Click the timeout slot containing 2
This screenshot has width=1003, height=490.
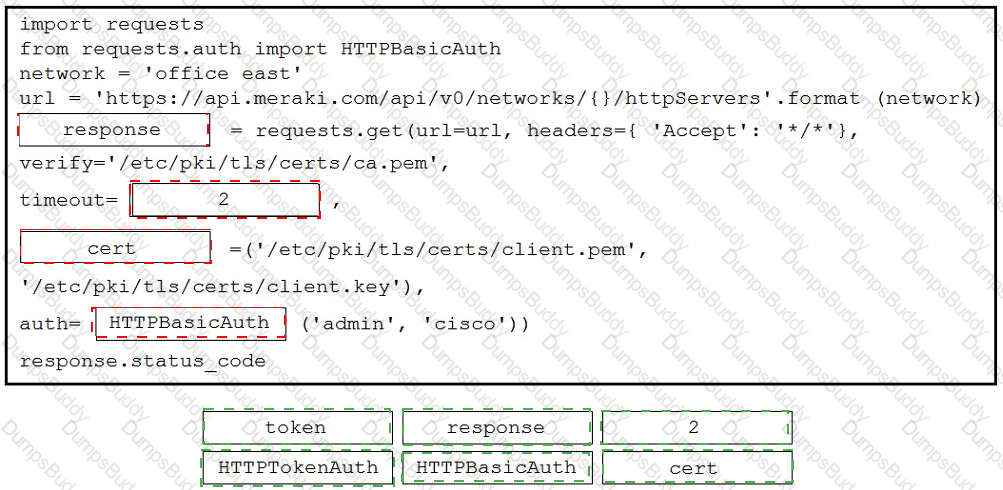[x=225, y=200]
